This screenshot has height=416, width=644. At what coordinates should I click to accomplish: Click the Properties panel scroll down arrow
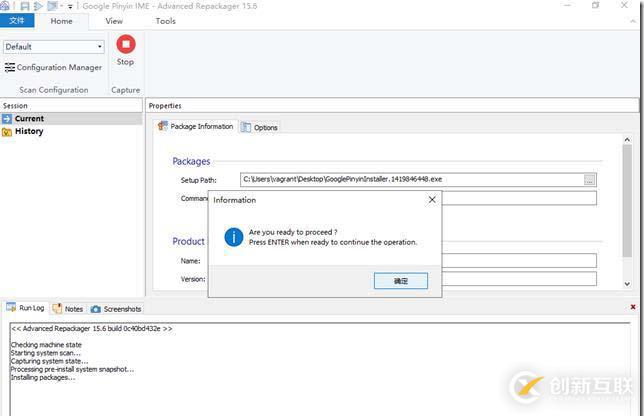pos(627,284)
